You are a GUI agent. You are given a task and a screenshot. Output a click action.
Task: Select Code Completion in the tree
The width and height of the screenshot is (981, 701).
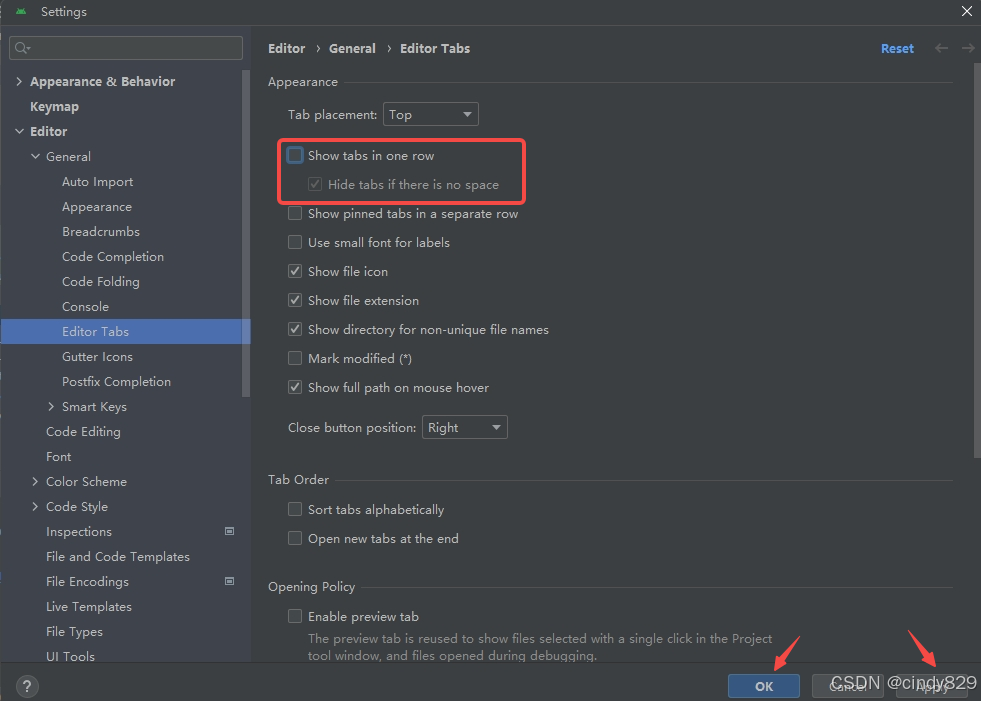point(113,257)
